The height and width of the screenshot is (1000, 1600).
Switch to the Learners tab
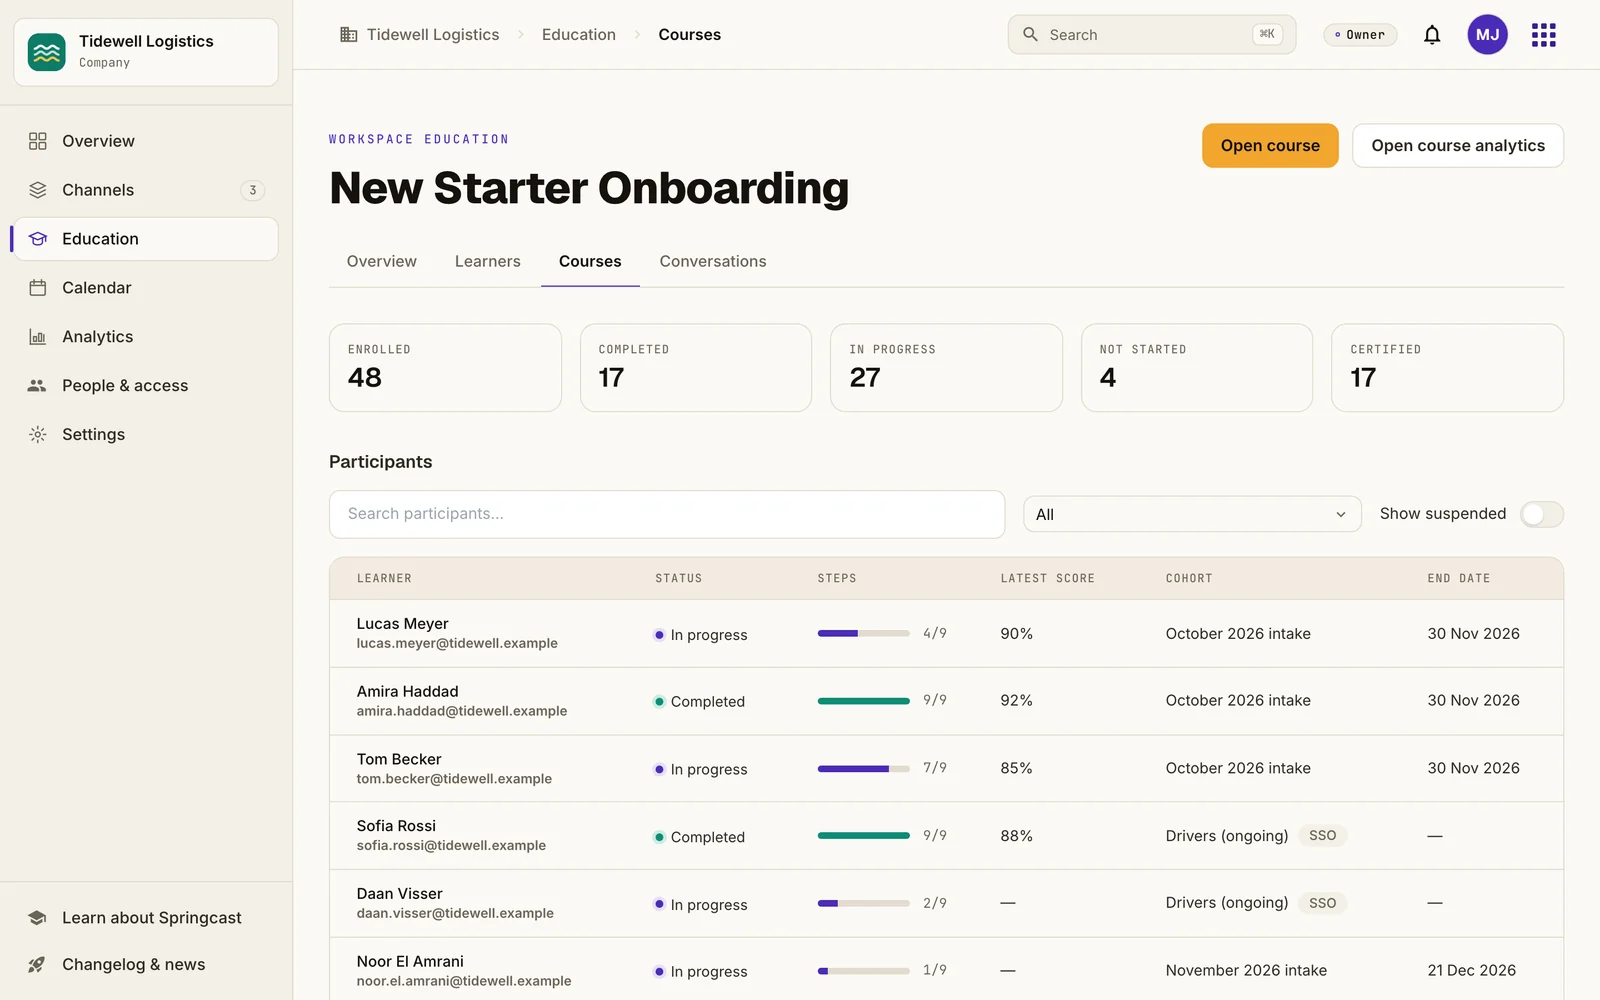[488, 262]
